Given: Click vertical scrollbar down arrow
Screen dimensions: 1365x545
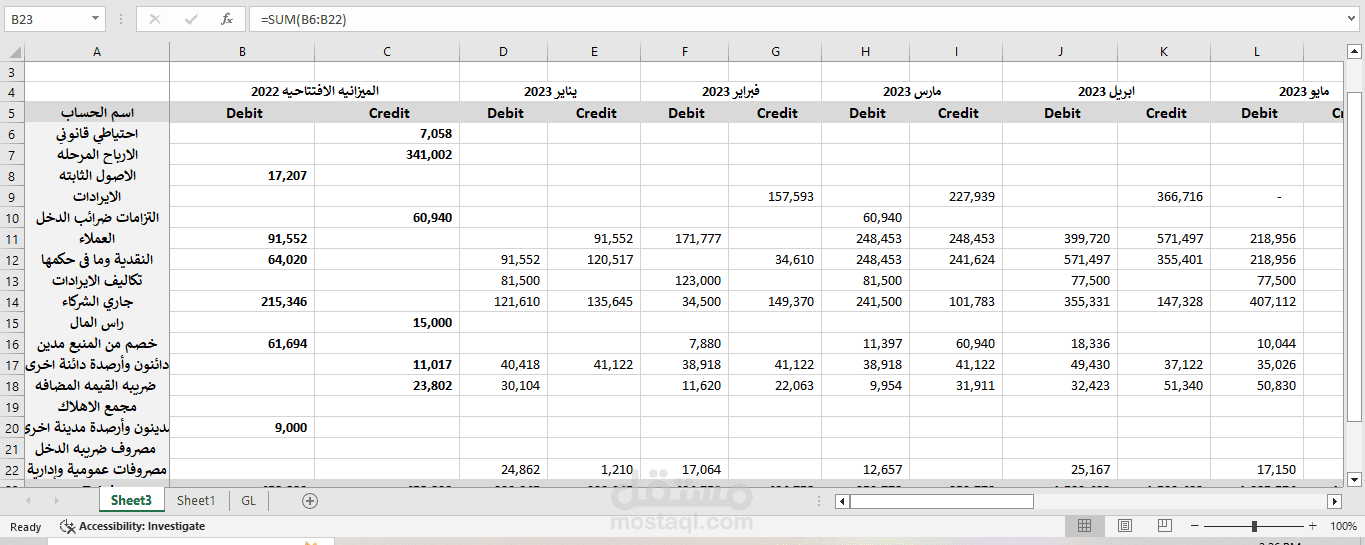Looking at the screenshot, I should pyautogui.click(x=1354, y=478).
